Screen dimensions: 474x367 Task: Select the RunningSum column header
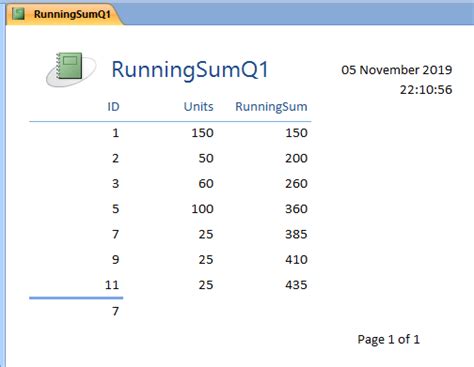tap(271, 107)
